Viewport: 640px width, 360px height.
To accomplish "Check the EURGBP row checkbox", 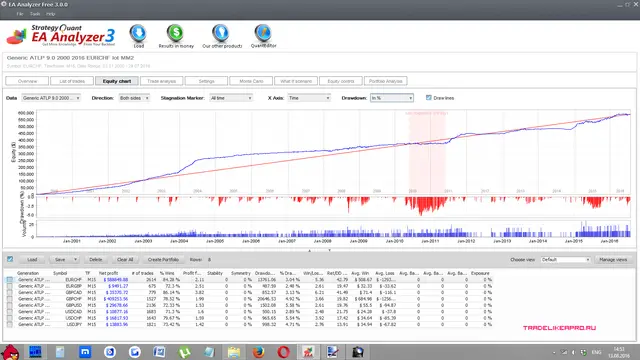I will (x=9, y=286).
